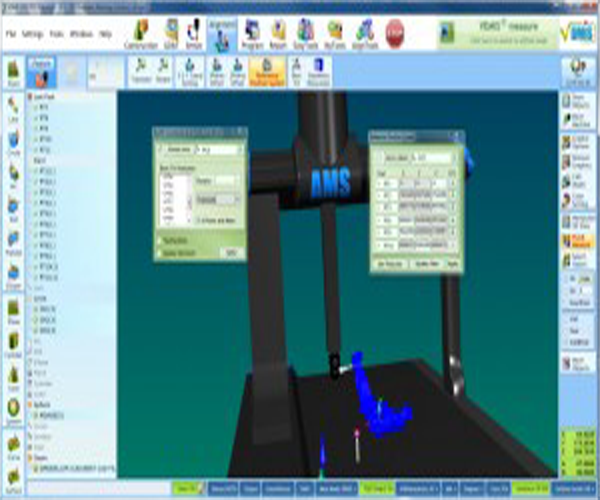Open the name dropdown in RPS dialog

pos(434,158)
